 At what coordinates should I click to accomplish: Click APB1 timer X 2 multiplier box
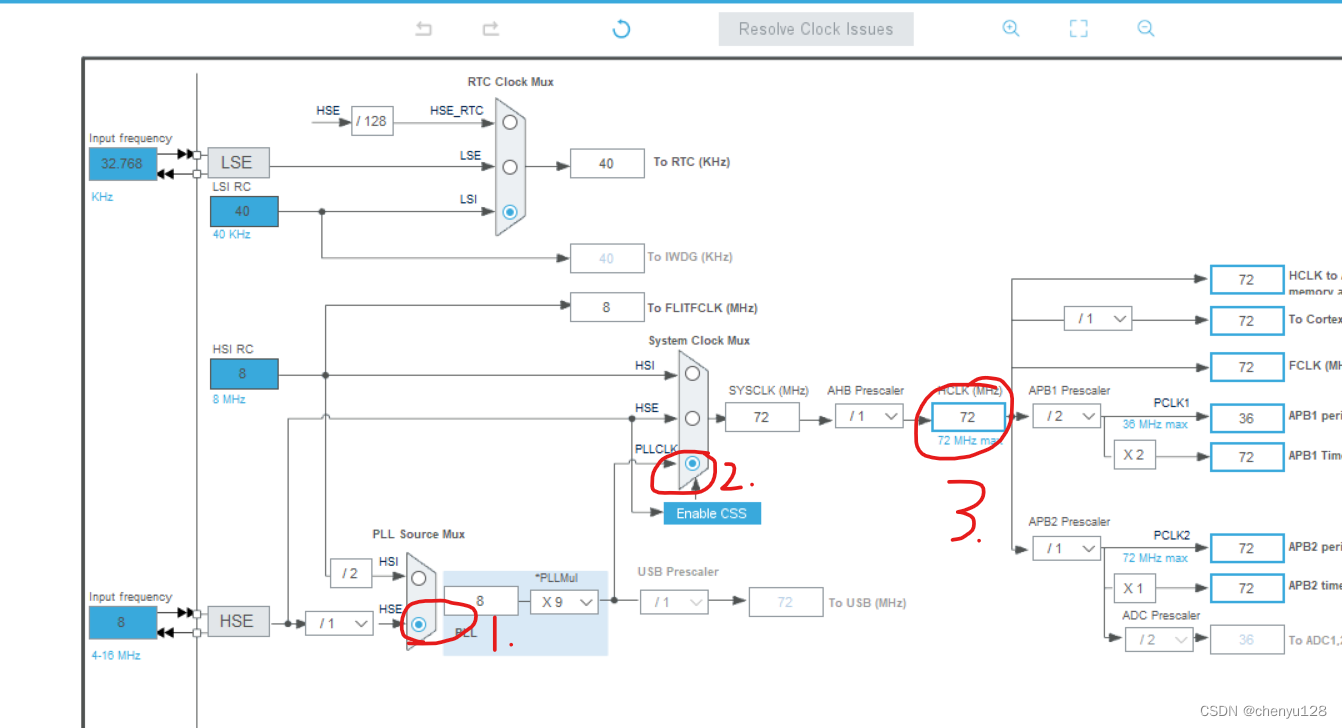pos(1134,455)
